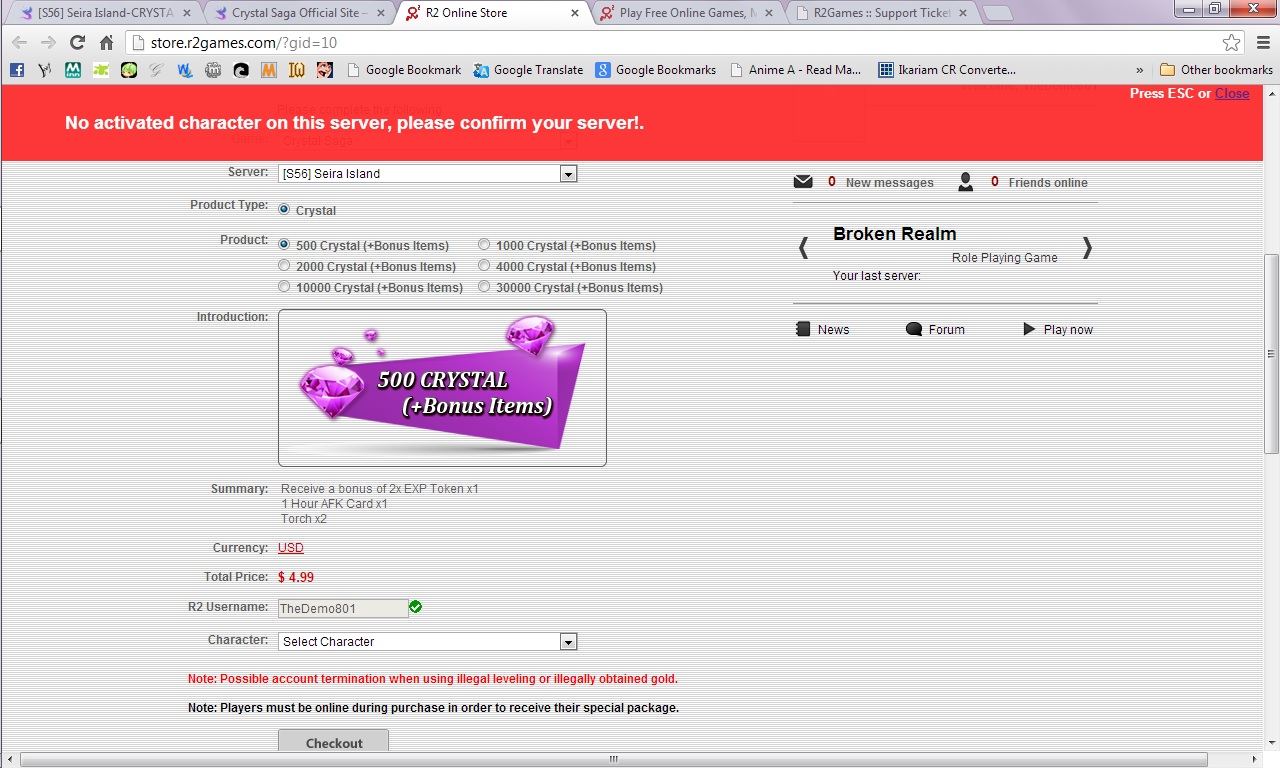Go to the browser home page icon

click(107, 43)
